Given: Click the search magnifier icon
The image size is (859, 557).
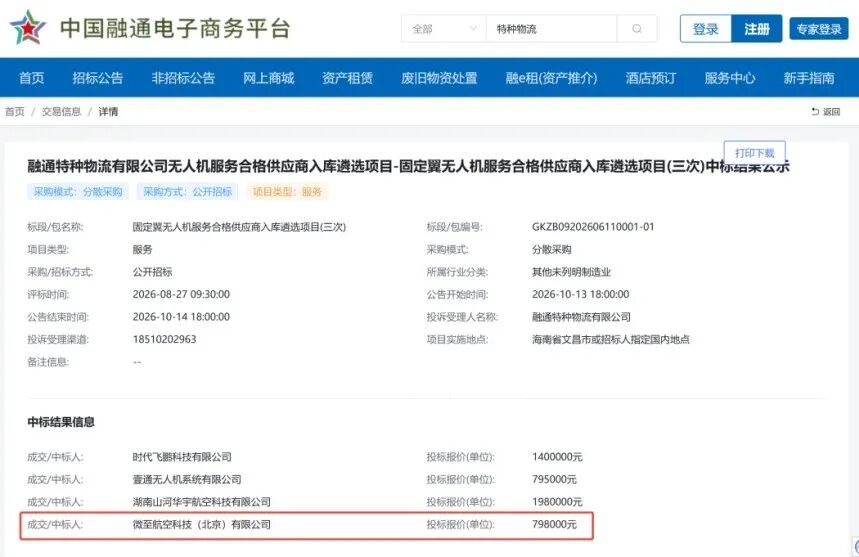Looking at the screenshot, I should 637,28.
